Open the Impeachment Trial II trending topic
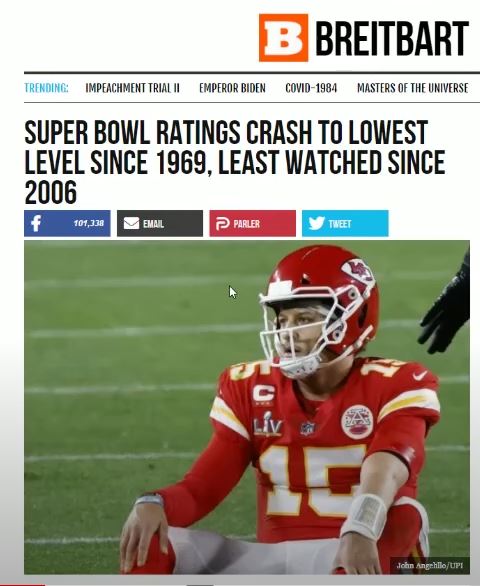 (x=132, y=88)
